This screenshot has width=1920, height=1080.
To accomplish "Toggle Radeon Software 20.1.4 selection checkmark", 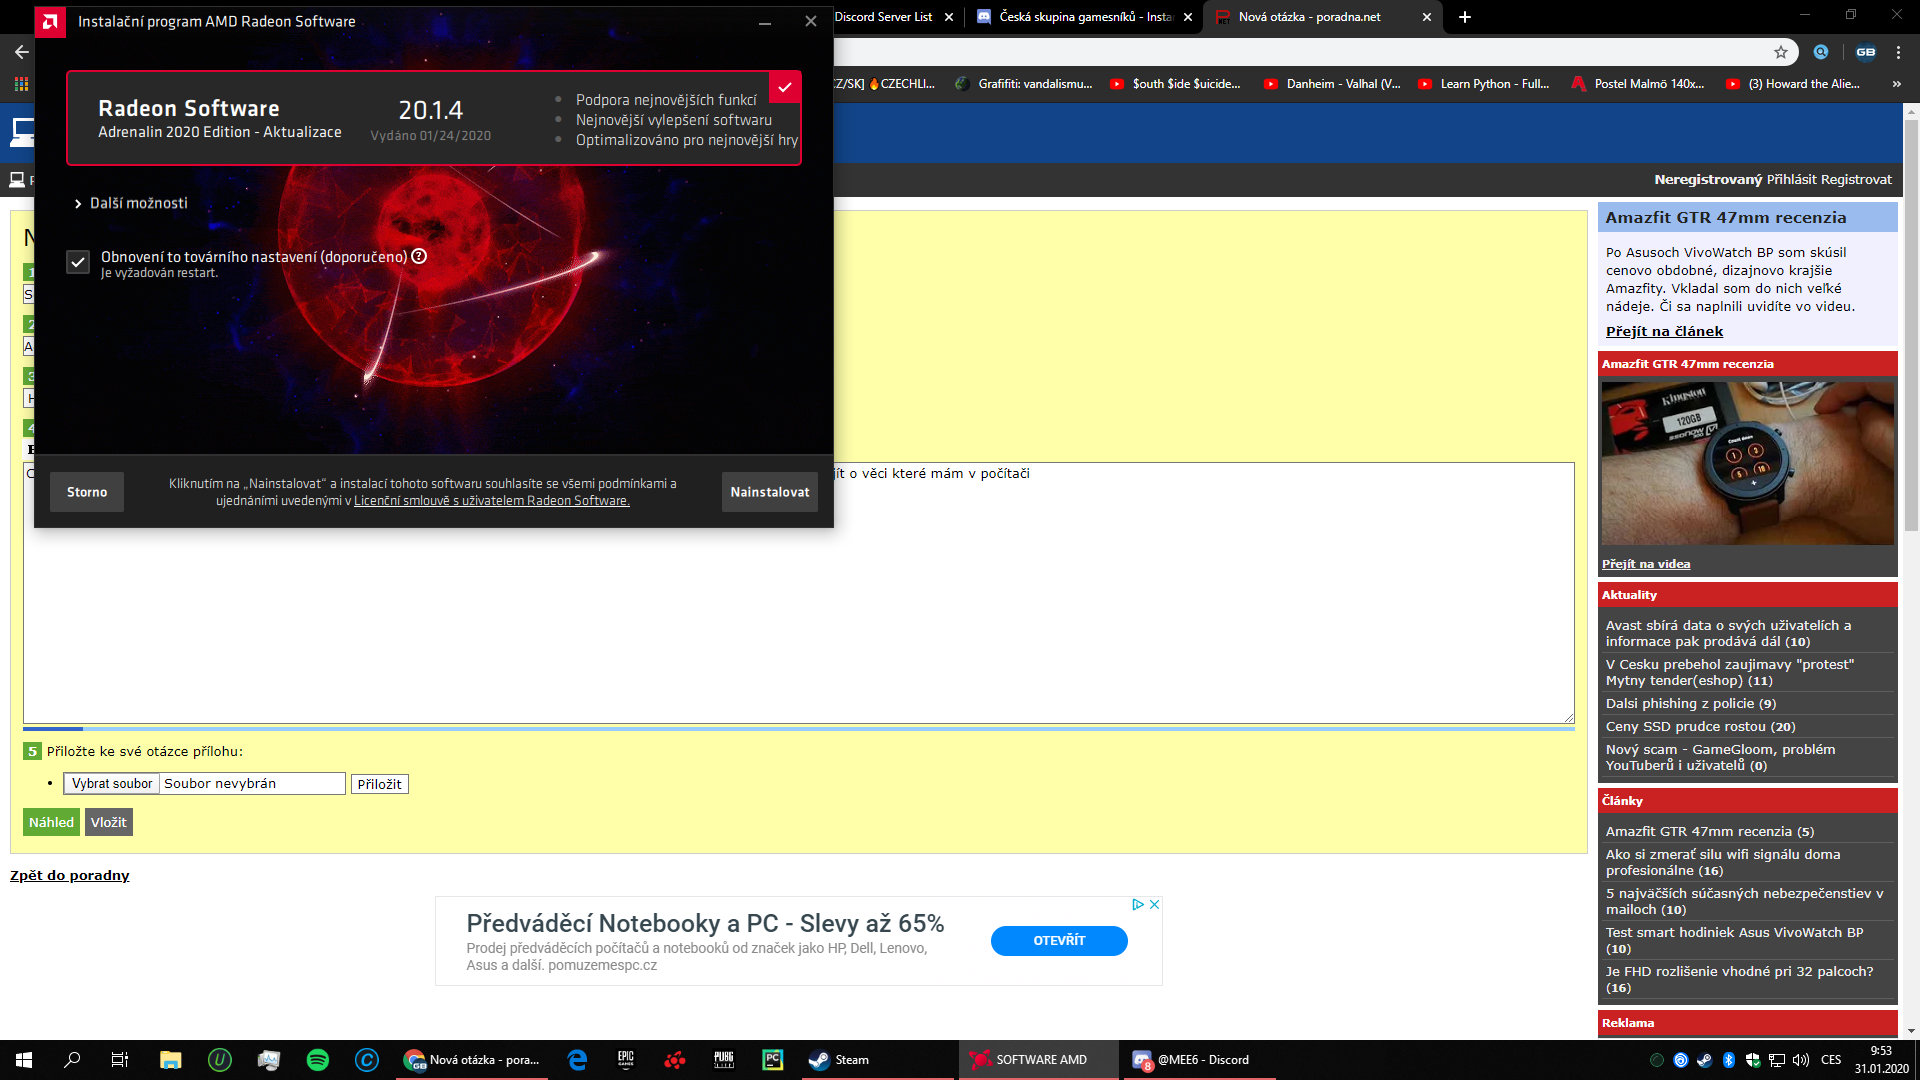I will (x=785, y=88).
